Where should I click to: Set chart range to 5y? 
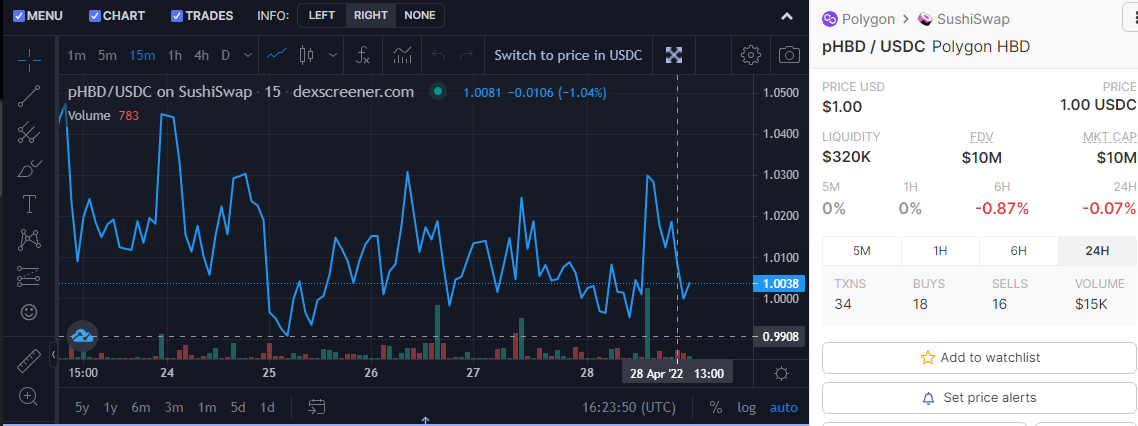pos(82,407)
